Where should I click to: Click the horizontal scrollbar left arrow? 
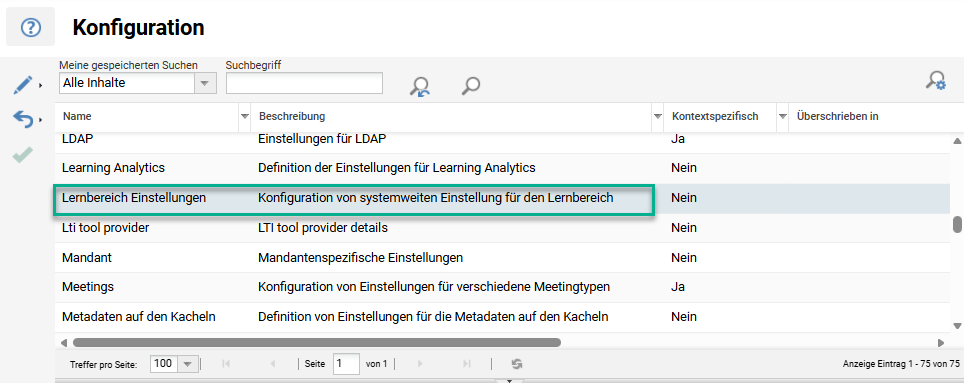click(63, 342)
